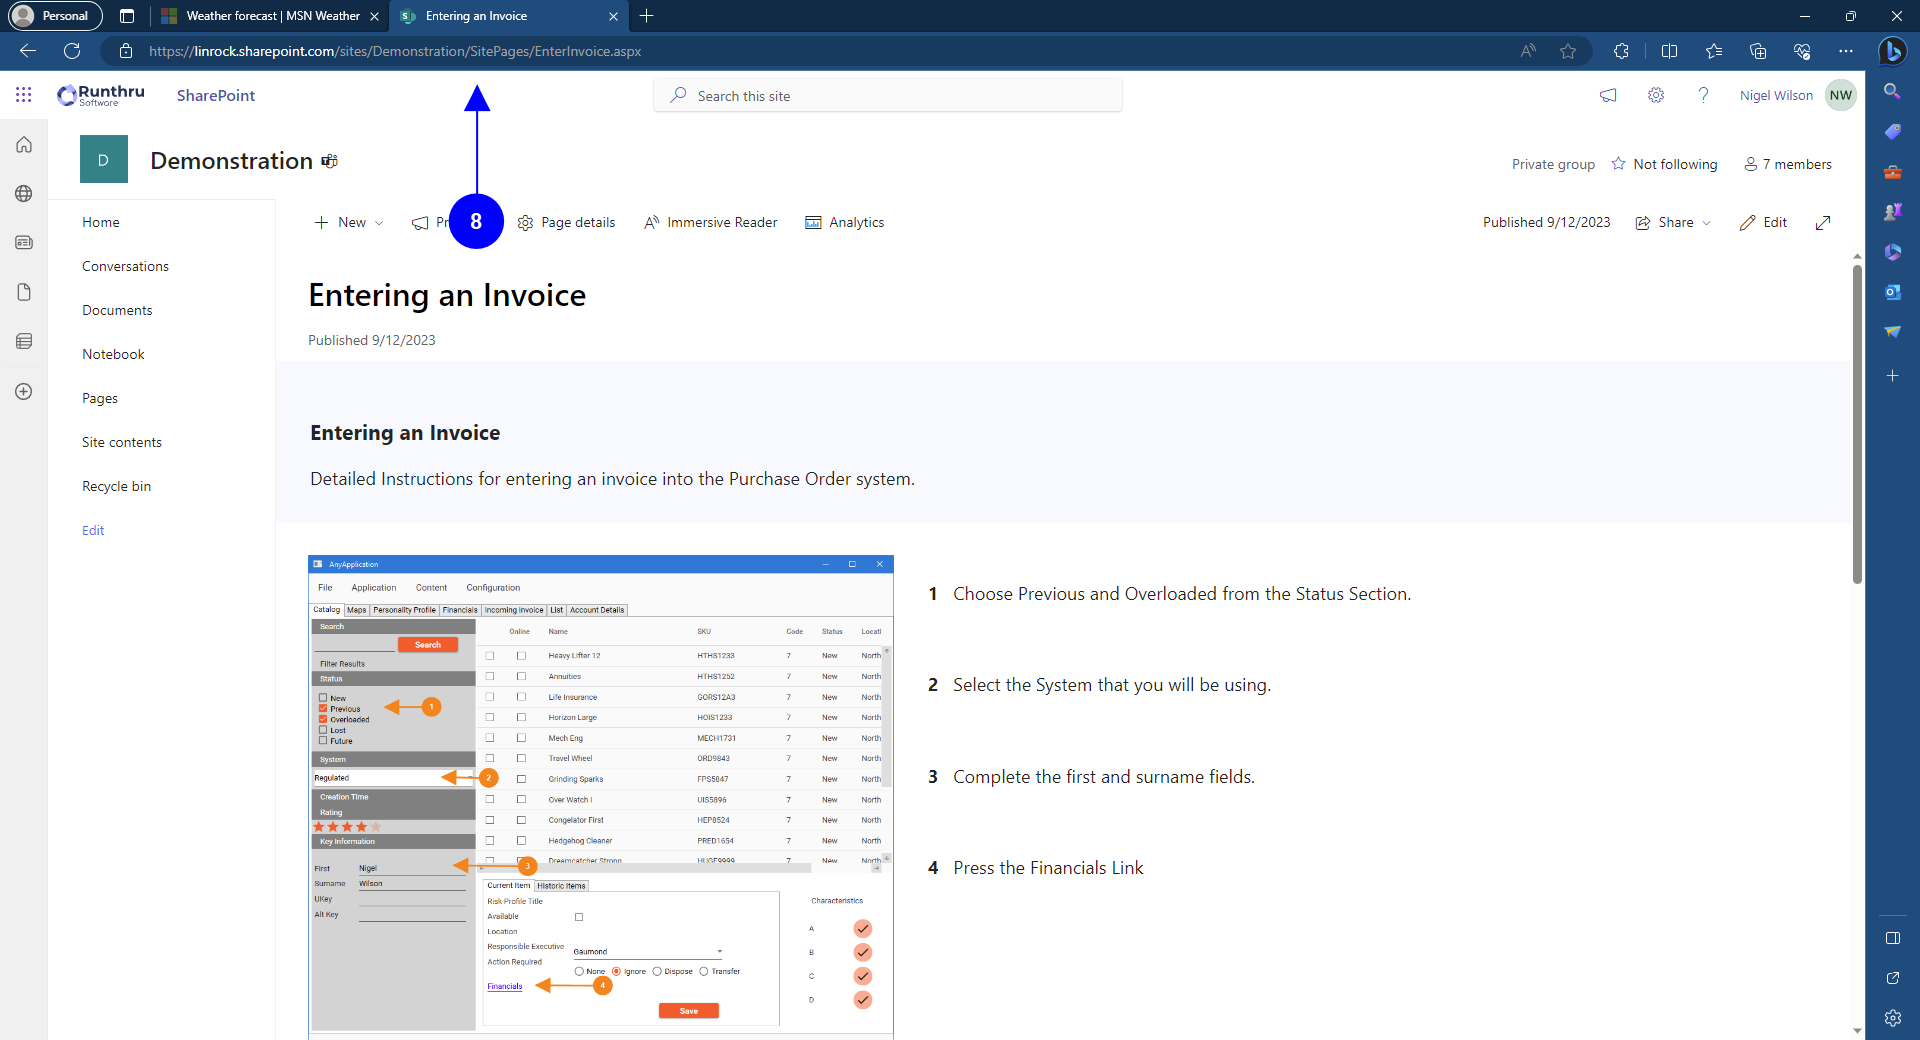Switch to Weather forecast browser tab

tap(271, 16)
